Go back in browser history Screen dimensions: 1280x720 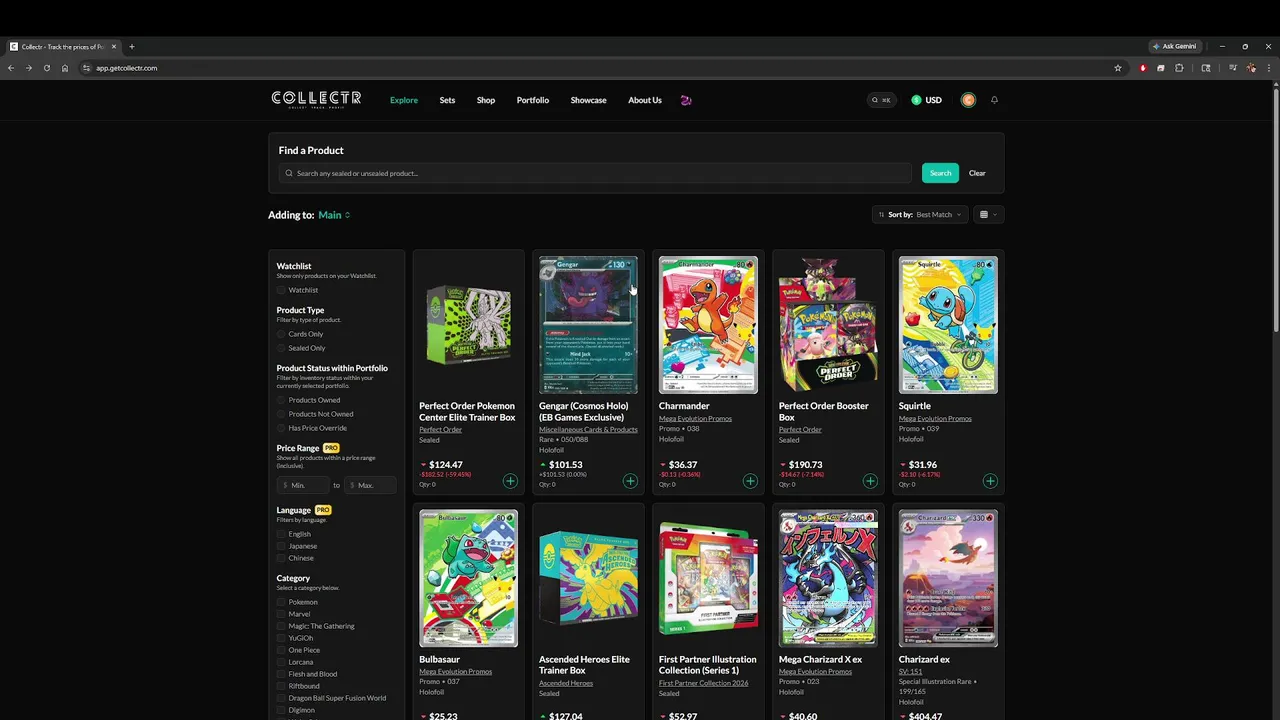[x=11, y=68]
